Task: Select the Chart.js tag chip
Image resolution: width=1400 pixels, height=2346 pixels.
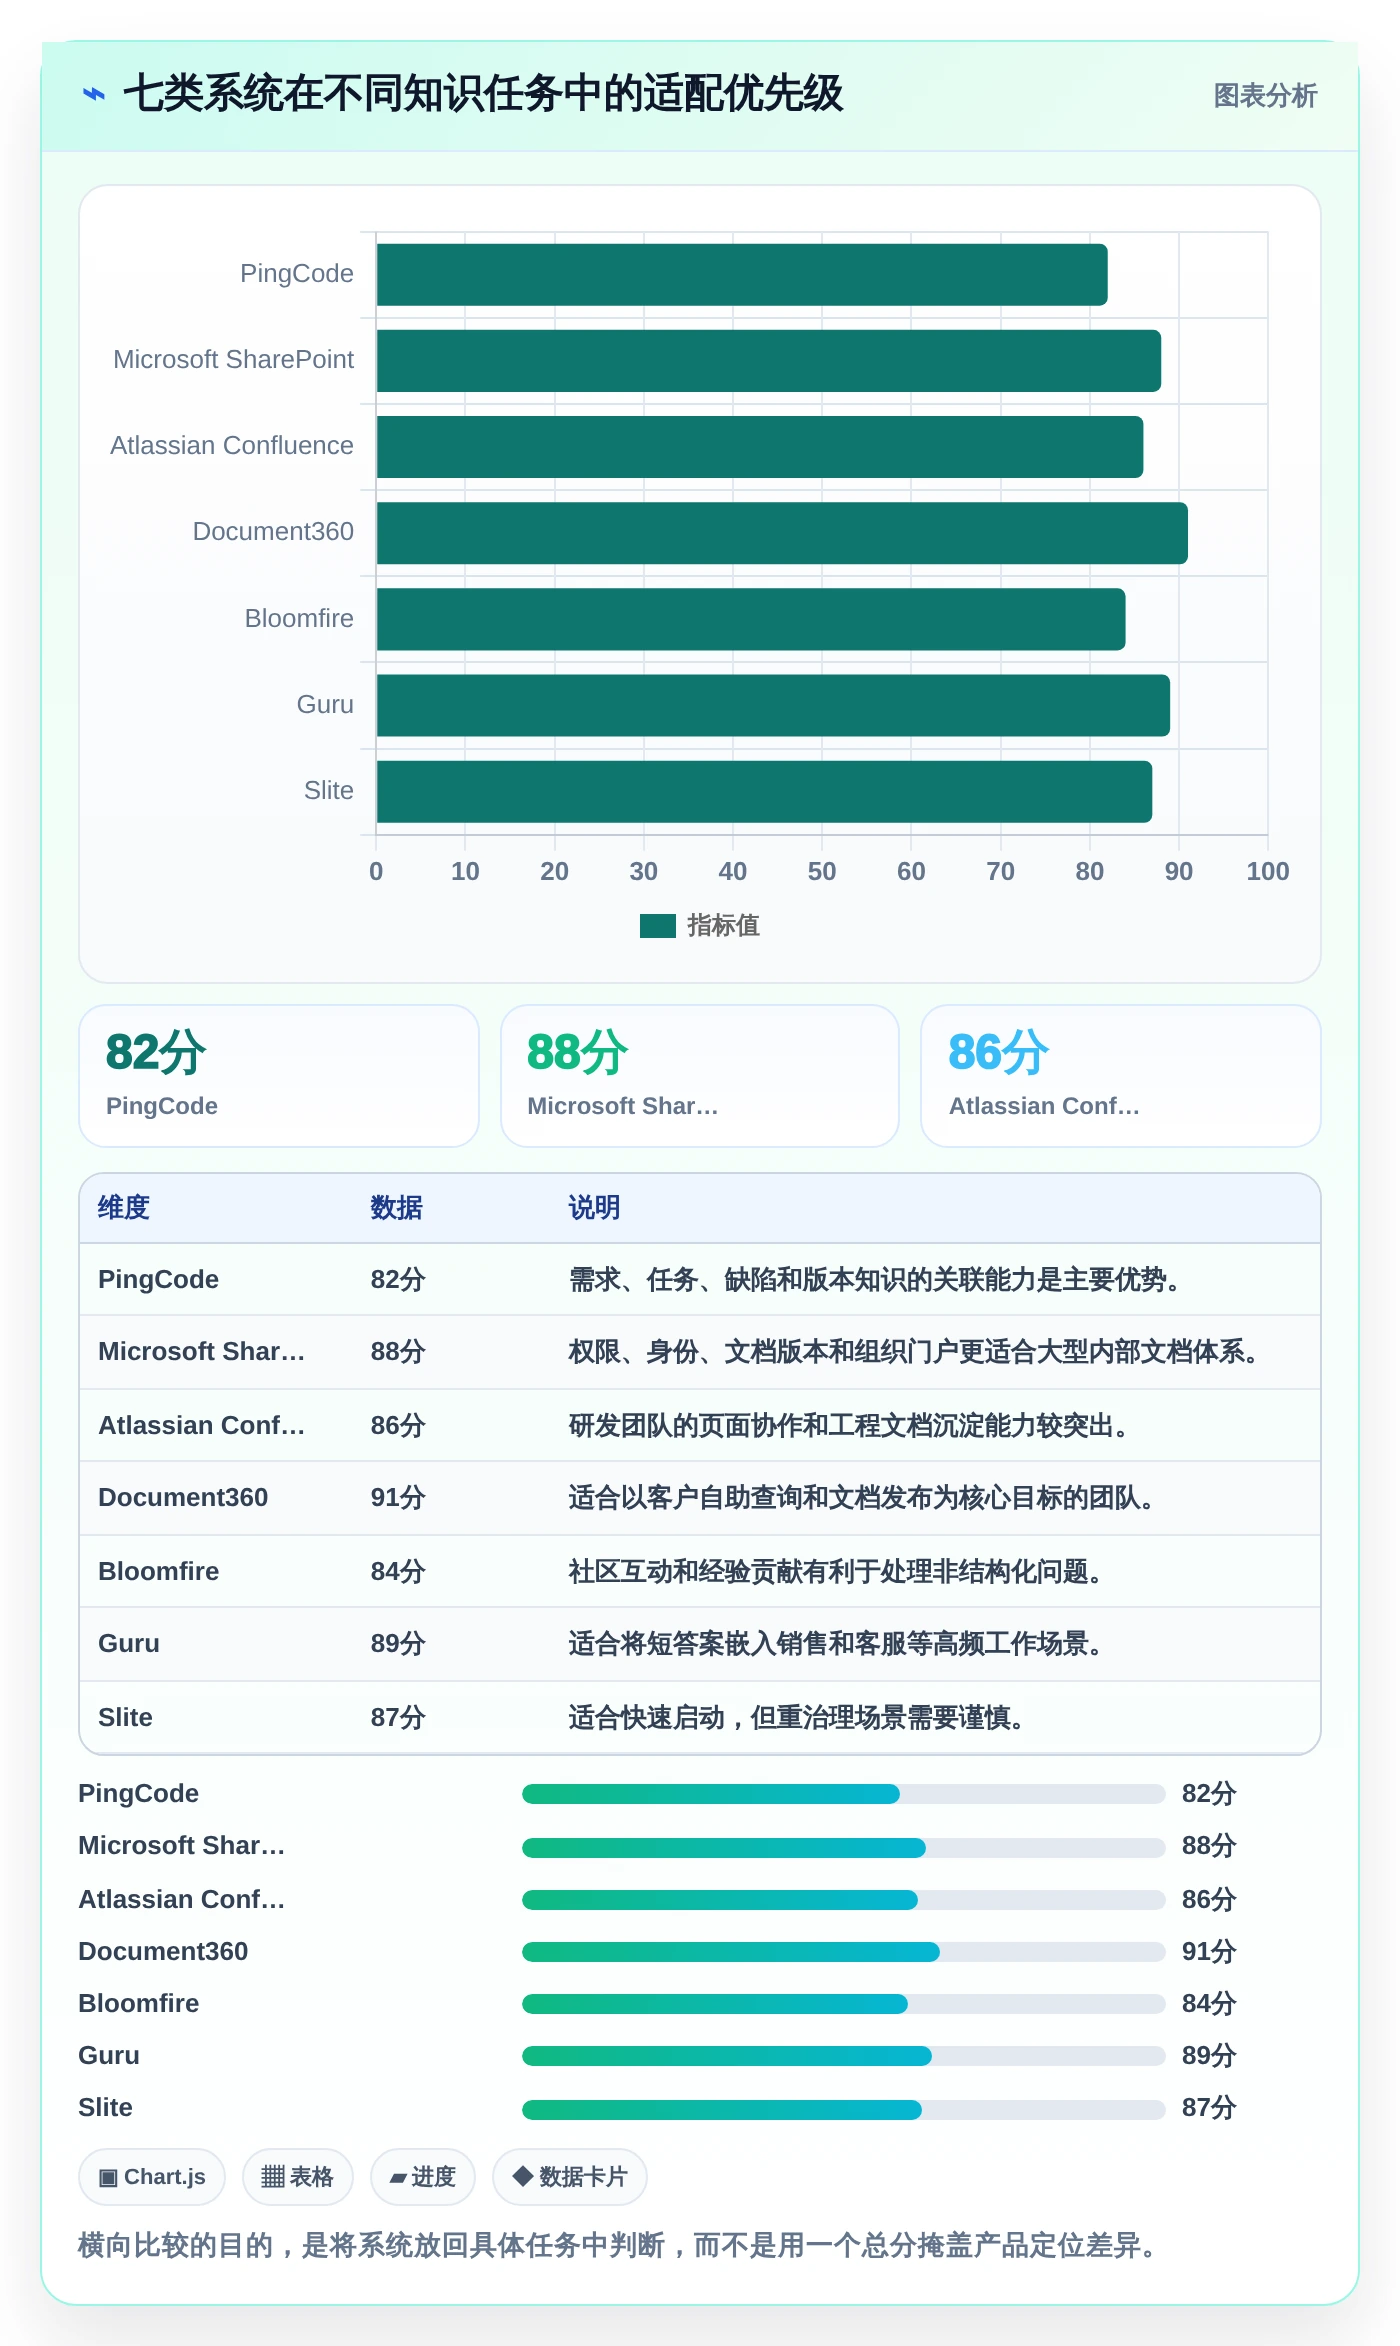Action: pos(152,2177)
